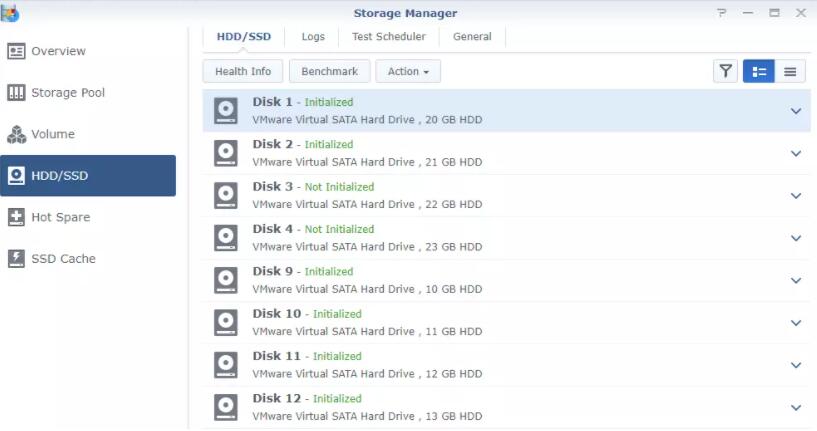Image resolution: width=817 pixels, height=431 pixels.
Task: Click the Volume cubes icon
Action: pyautogui.click(x=16, y=135)
